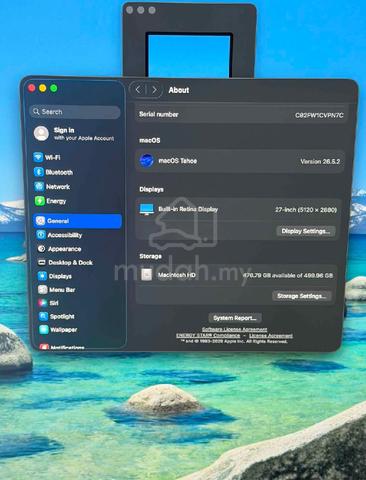Open Menu Bar settings

pos(57,290)
